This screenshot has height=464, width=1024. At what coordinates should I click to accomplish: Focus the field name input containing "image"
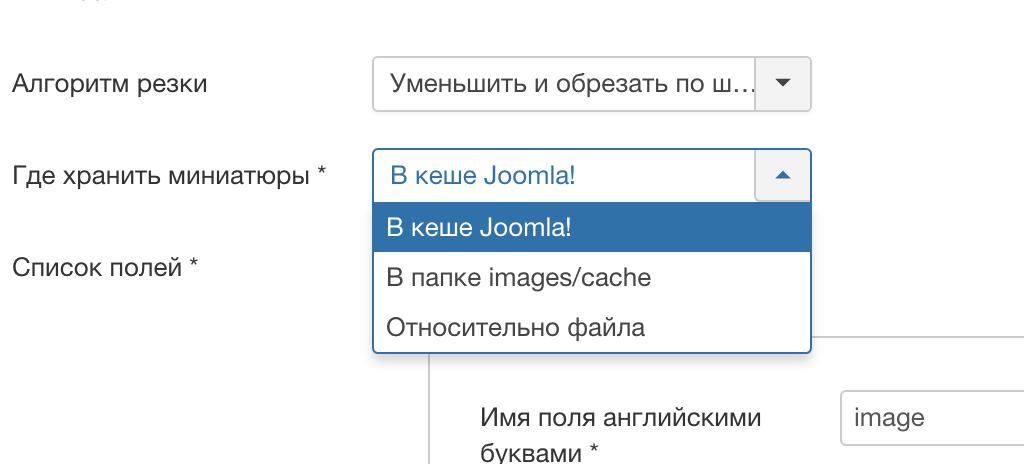click(x=930, y=417)
